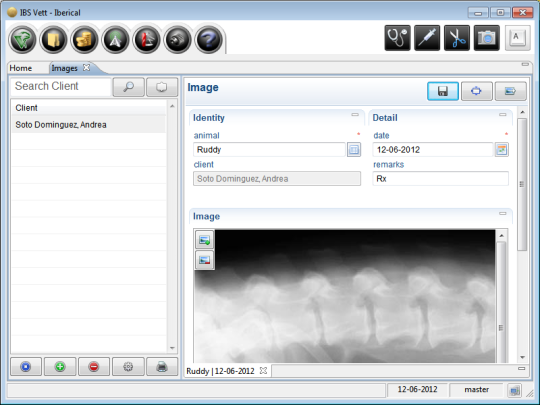Close the Images tab

(87, 68)
